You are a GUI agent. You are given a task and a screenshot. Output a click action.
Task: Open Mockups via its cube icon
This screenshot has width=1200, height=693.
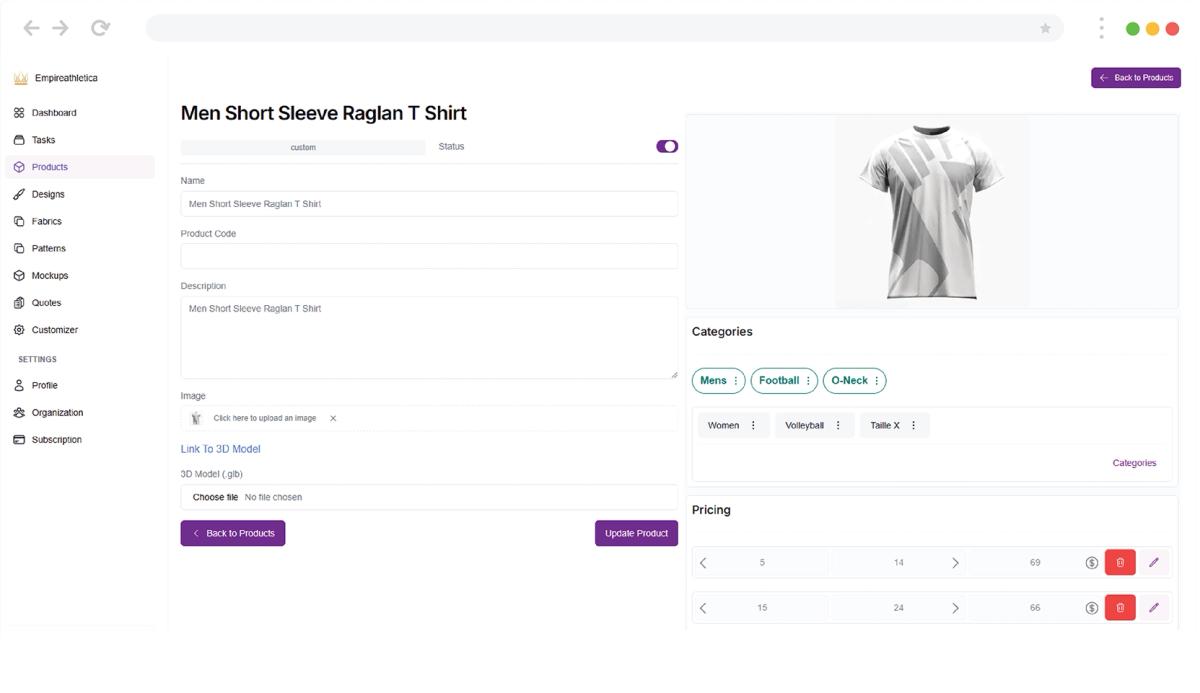coord(19,275)
